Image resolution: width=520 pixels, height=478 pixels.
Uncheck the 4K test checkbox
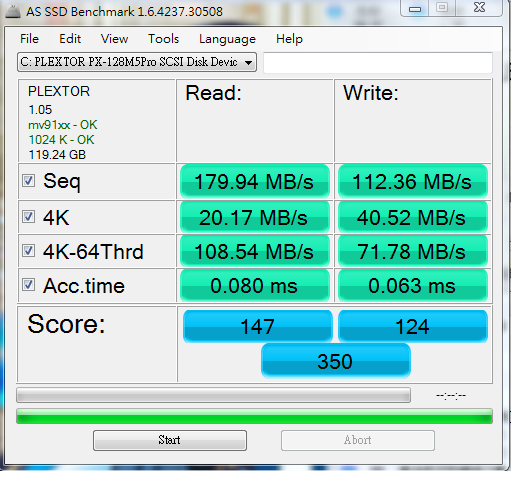point(28,217)
